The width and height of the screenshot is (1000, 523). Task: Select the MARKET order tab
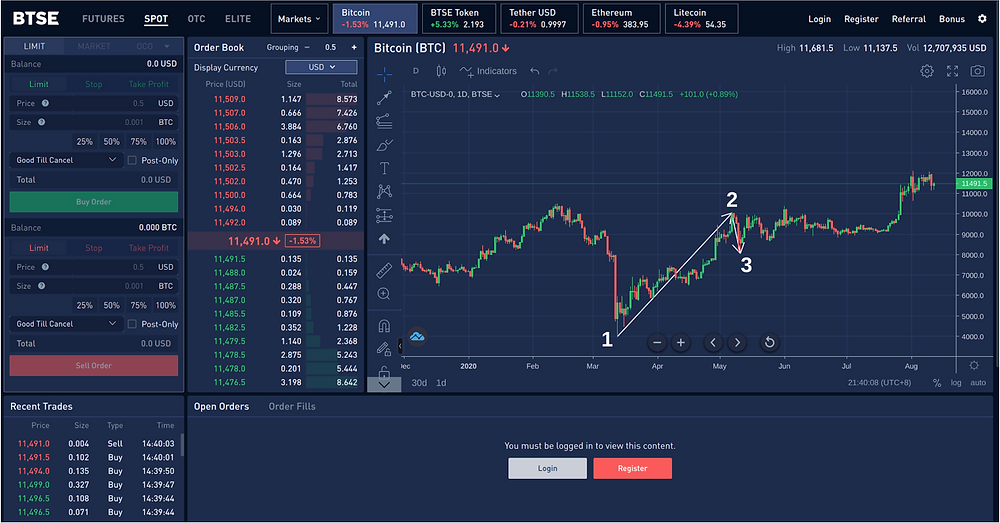point(94,46)
